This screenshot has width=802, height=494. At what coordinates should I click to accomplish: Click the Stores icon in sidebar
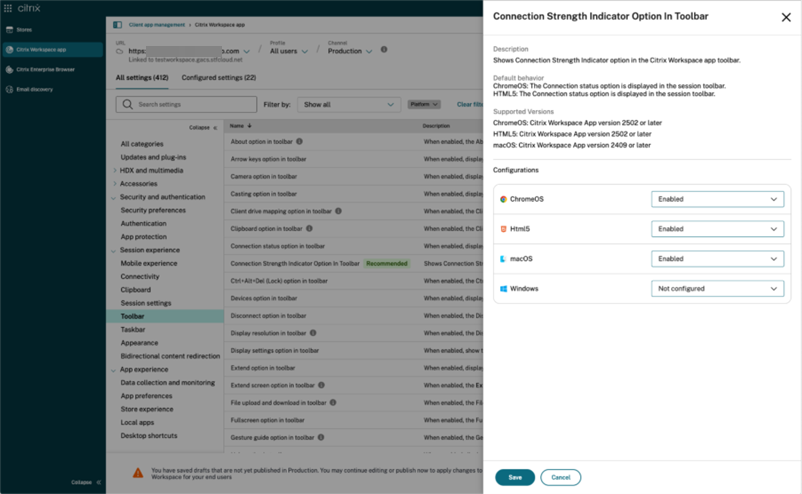point(10,30)
